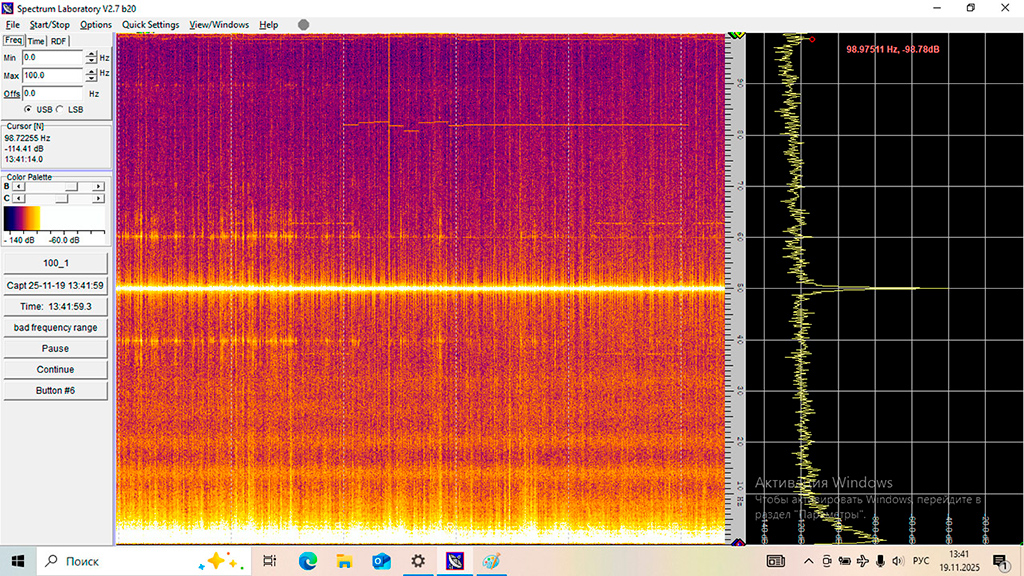Click the microphone icon in the system tray
This screenshot has height=576, width=1024.
(x=880, y=561)
